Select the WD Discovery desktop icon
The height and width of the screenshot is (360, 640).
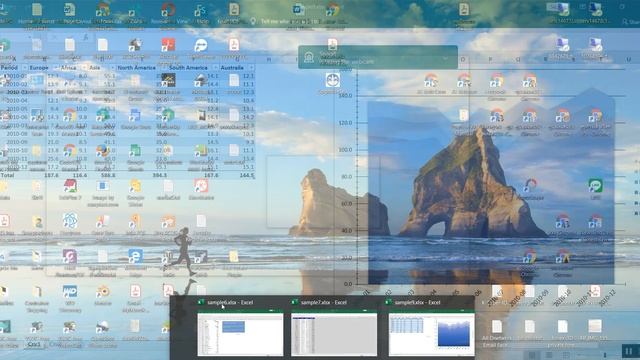point(70,298)
